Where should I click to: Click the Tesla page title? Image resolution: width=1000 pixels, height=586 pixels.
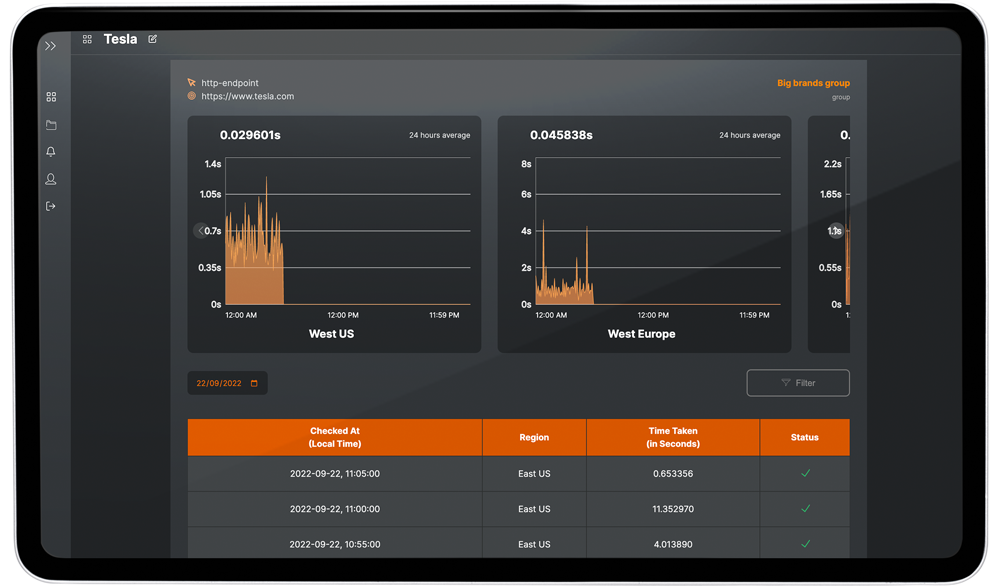click(121, 39)
